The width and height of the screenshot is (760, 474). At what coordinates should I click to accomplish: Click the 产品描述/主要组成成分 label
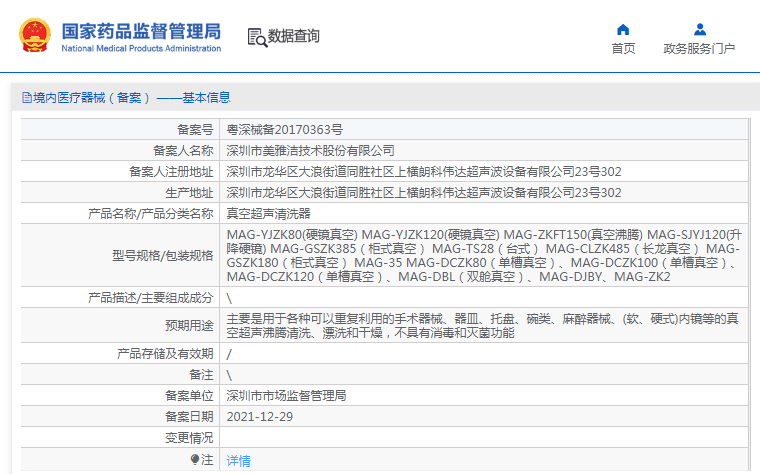coord(151,298)
